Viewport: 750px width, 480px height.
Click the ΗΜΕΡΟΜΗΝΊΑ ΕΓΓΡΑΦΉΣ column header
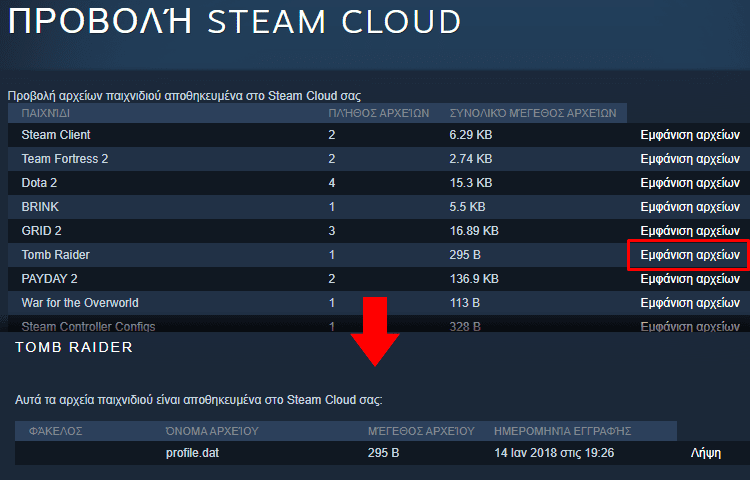click(x=562, y=431)
